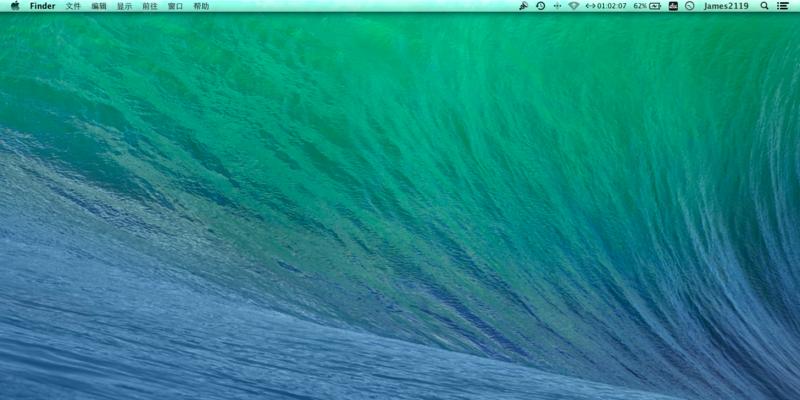The width and height of the screenshot is (800, 400).
Task: Open the 显示 menu
Action: pos(124,6)
